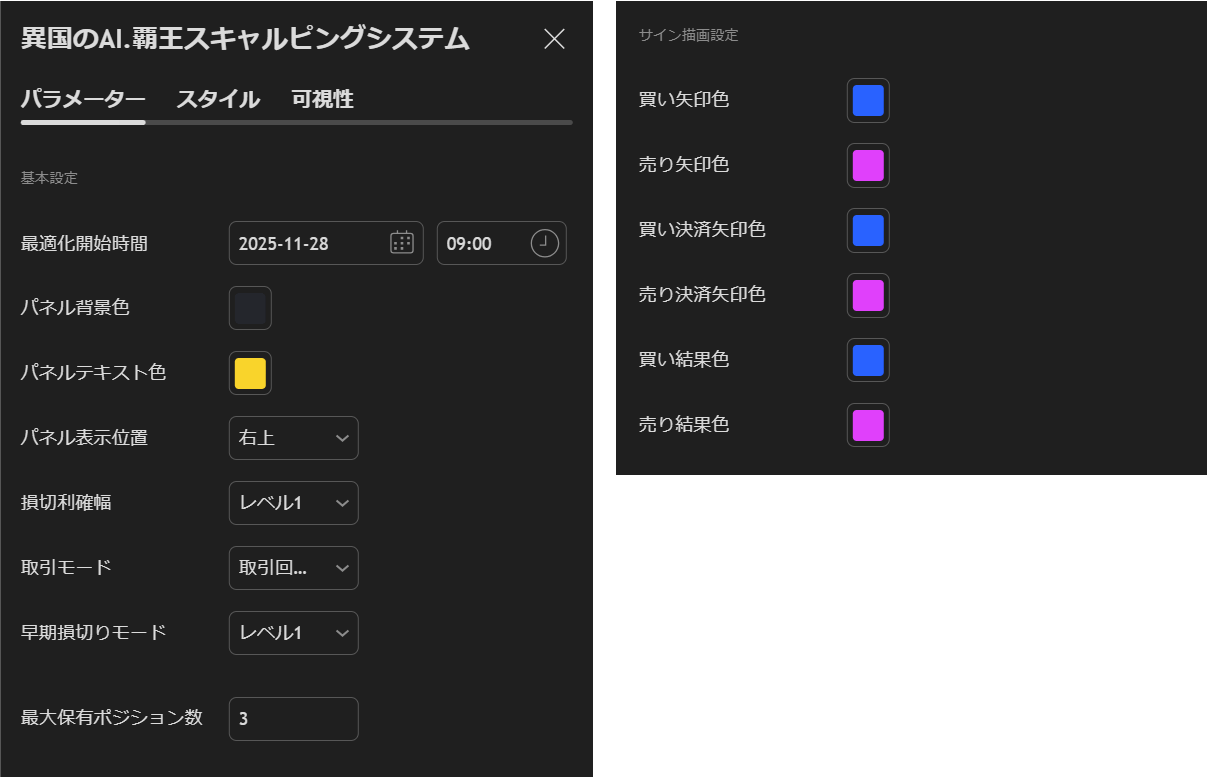Expand the 取引モード dropdown
The image size is (1208, 777).
click(x=293, y=568)
